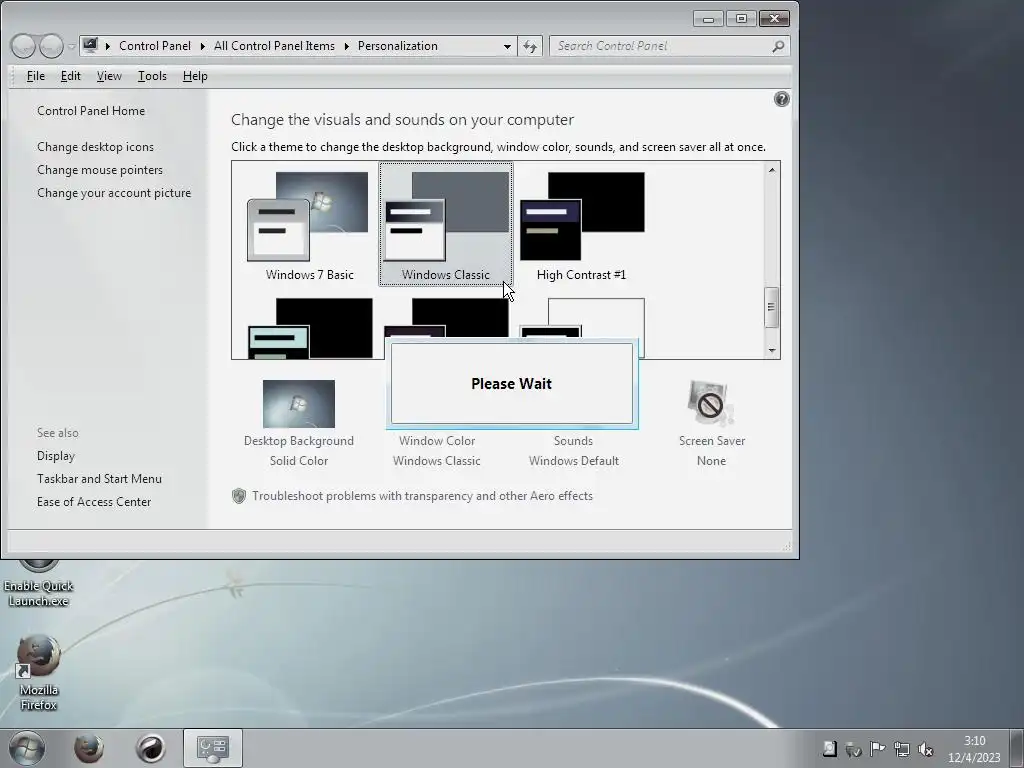Open the black swirl taskbar icon
Screen dimensions: 1024x768
150,748
